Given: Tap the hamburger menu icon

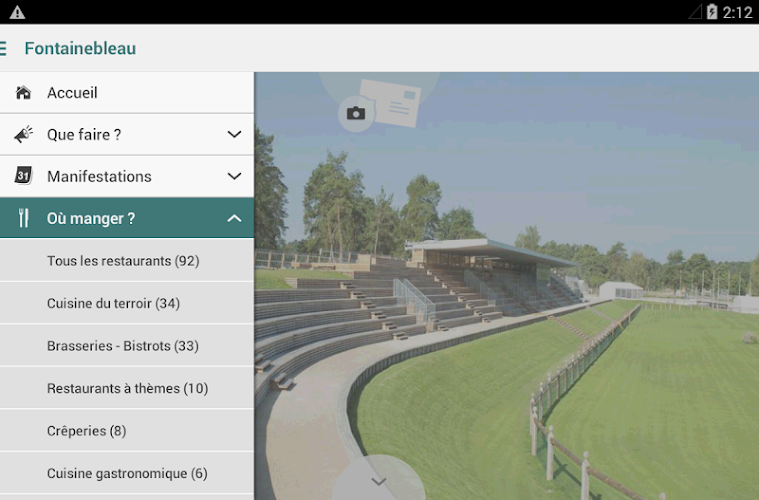Looking at the screenshot, I should 3,48.
